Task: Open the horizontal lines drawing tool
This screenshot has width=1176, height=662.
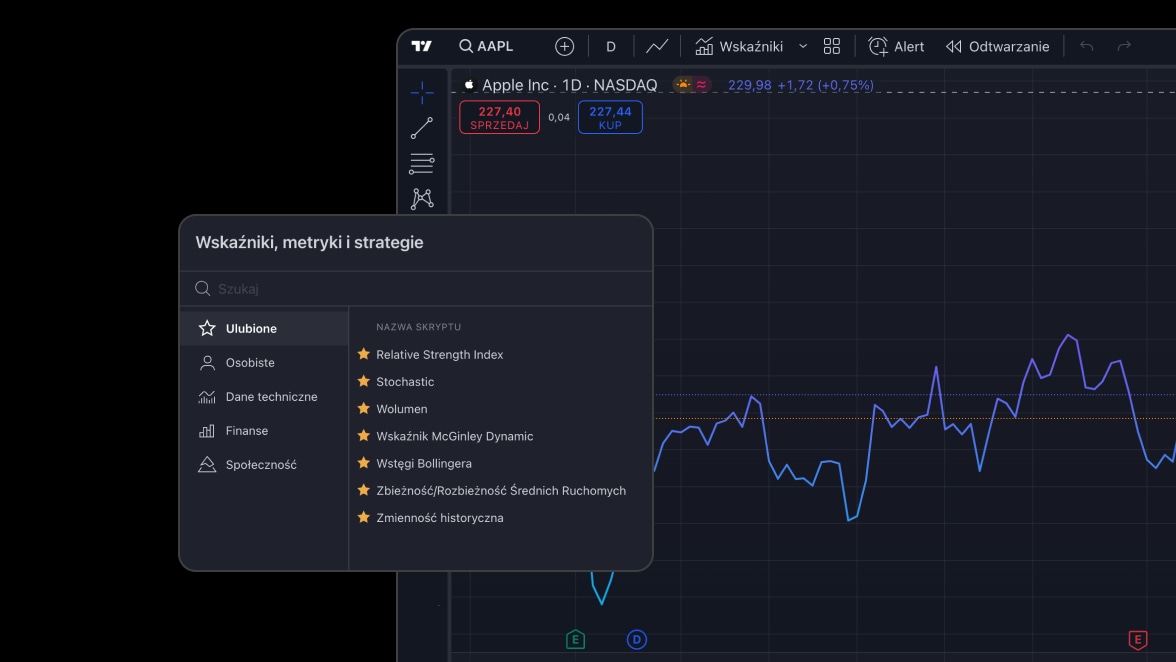Action: 421,163
